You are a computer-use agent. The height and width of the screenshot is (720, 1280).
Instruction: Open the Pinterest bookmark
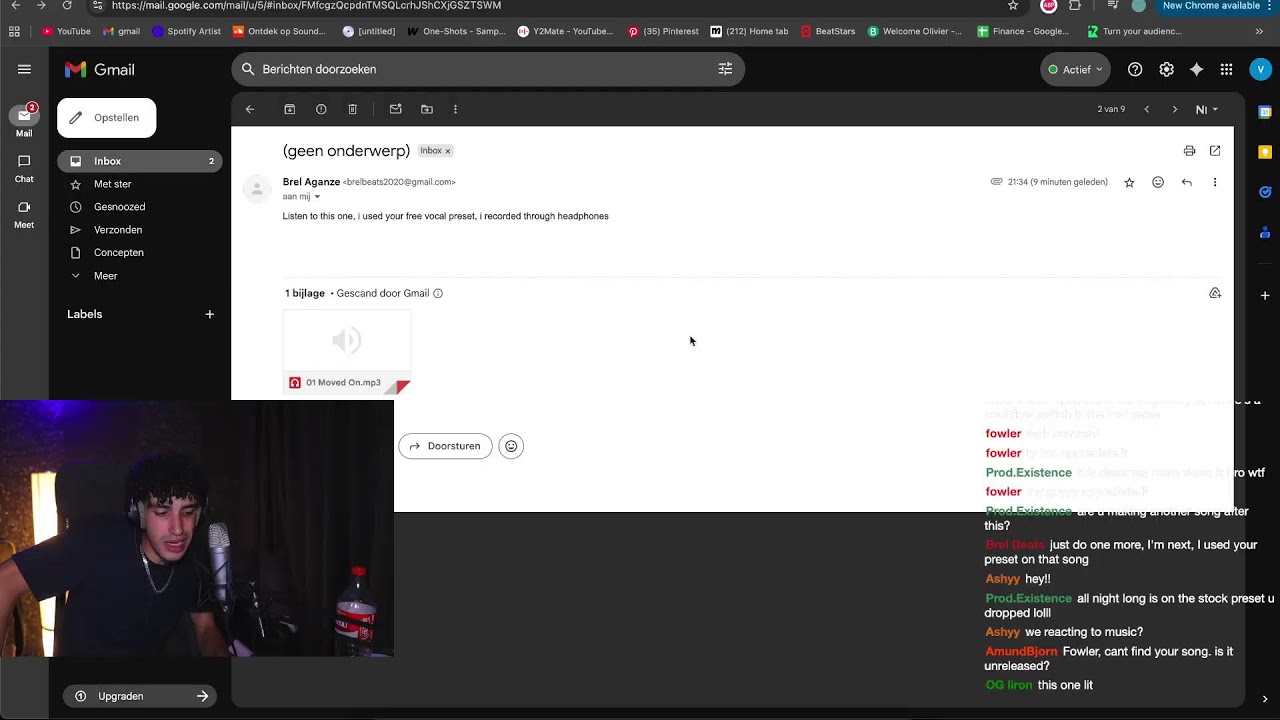pos(663,31)
